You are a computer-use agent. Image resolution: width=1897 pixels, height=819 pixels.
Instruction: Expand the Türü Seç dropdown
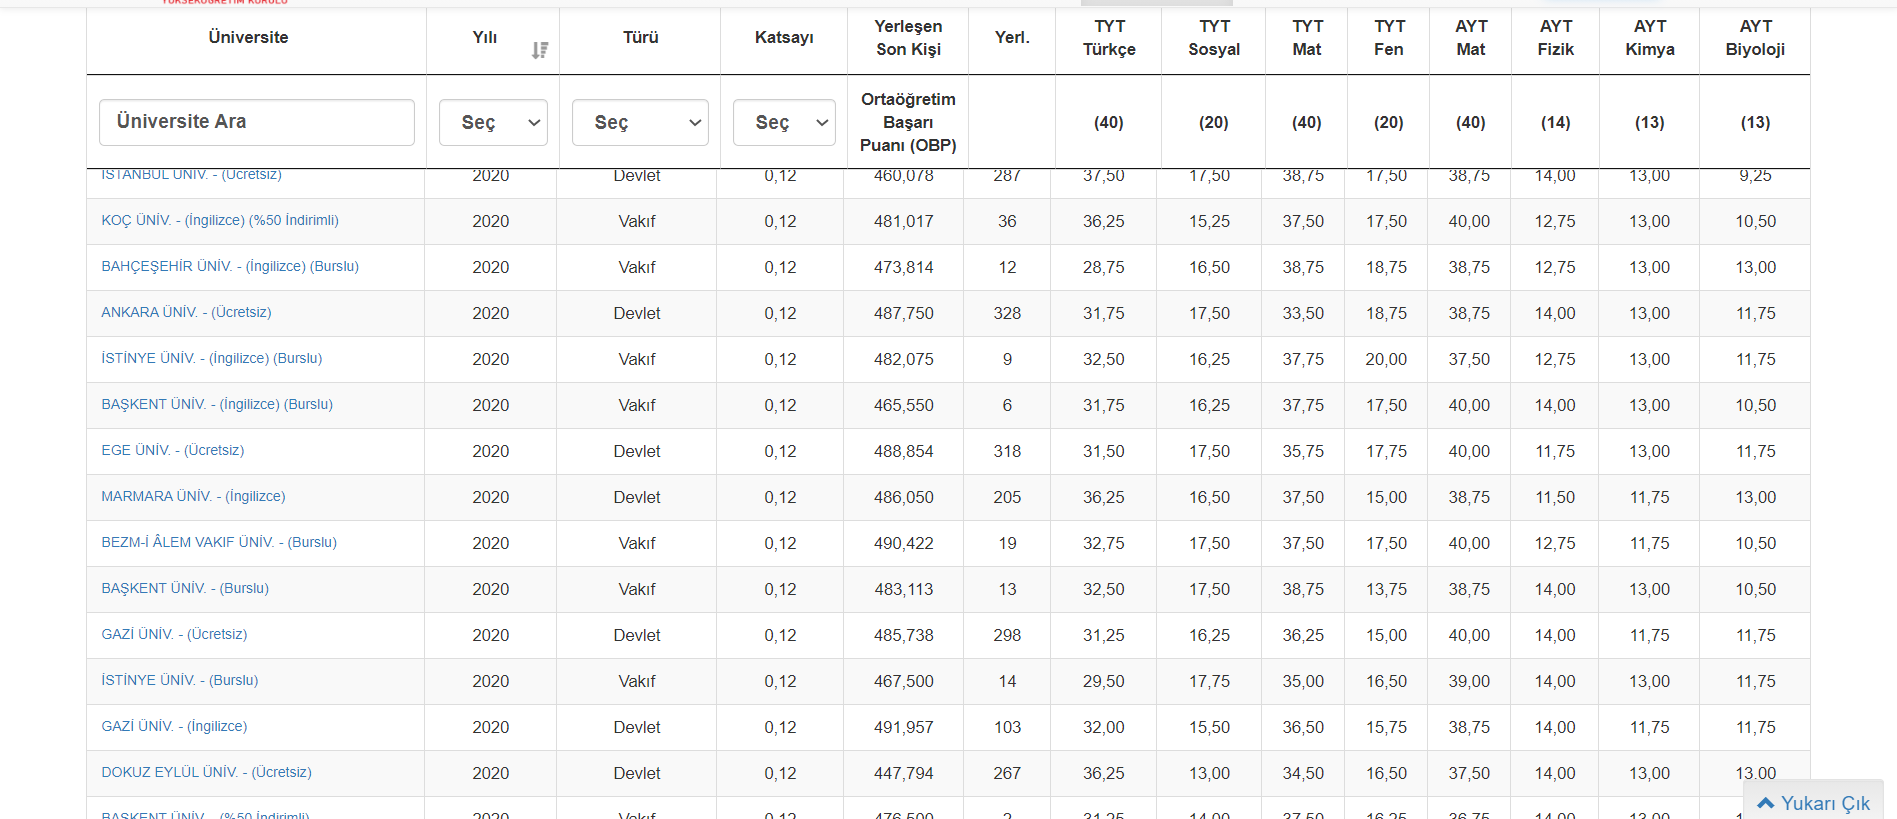pos(640,122)
